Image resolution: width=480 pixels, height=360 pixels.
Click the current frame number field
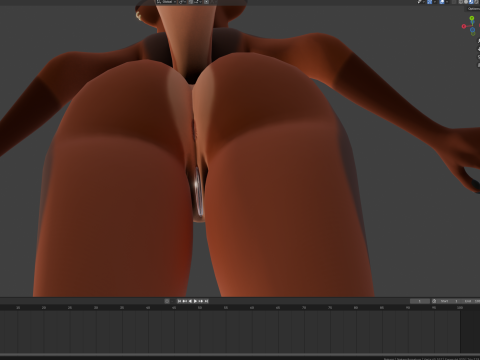pos(420,301)
